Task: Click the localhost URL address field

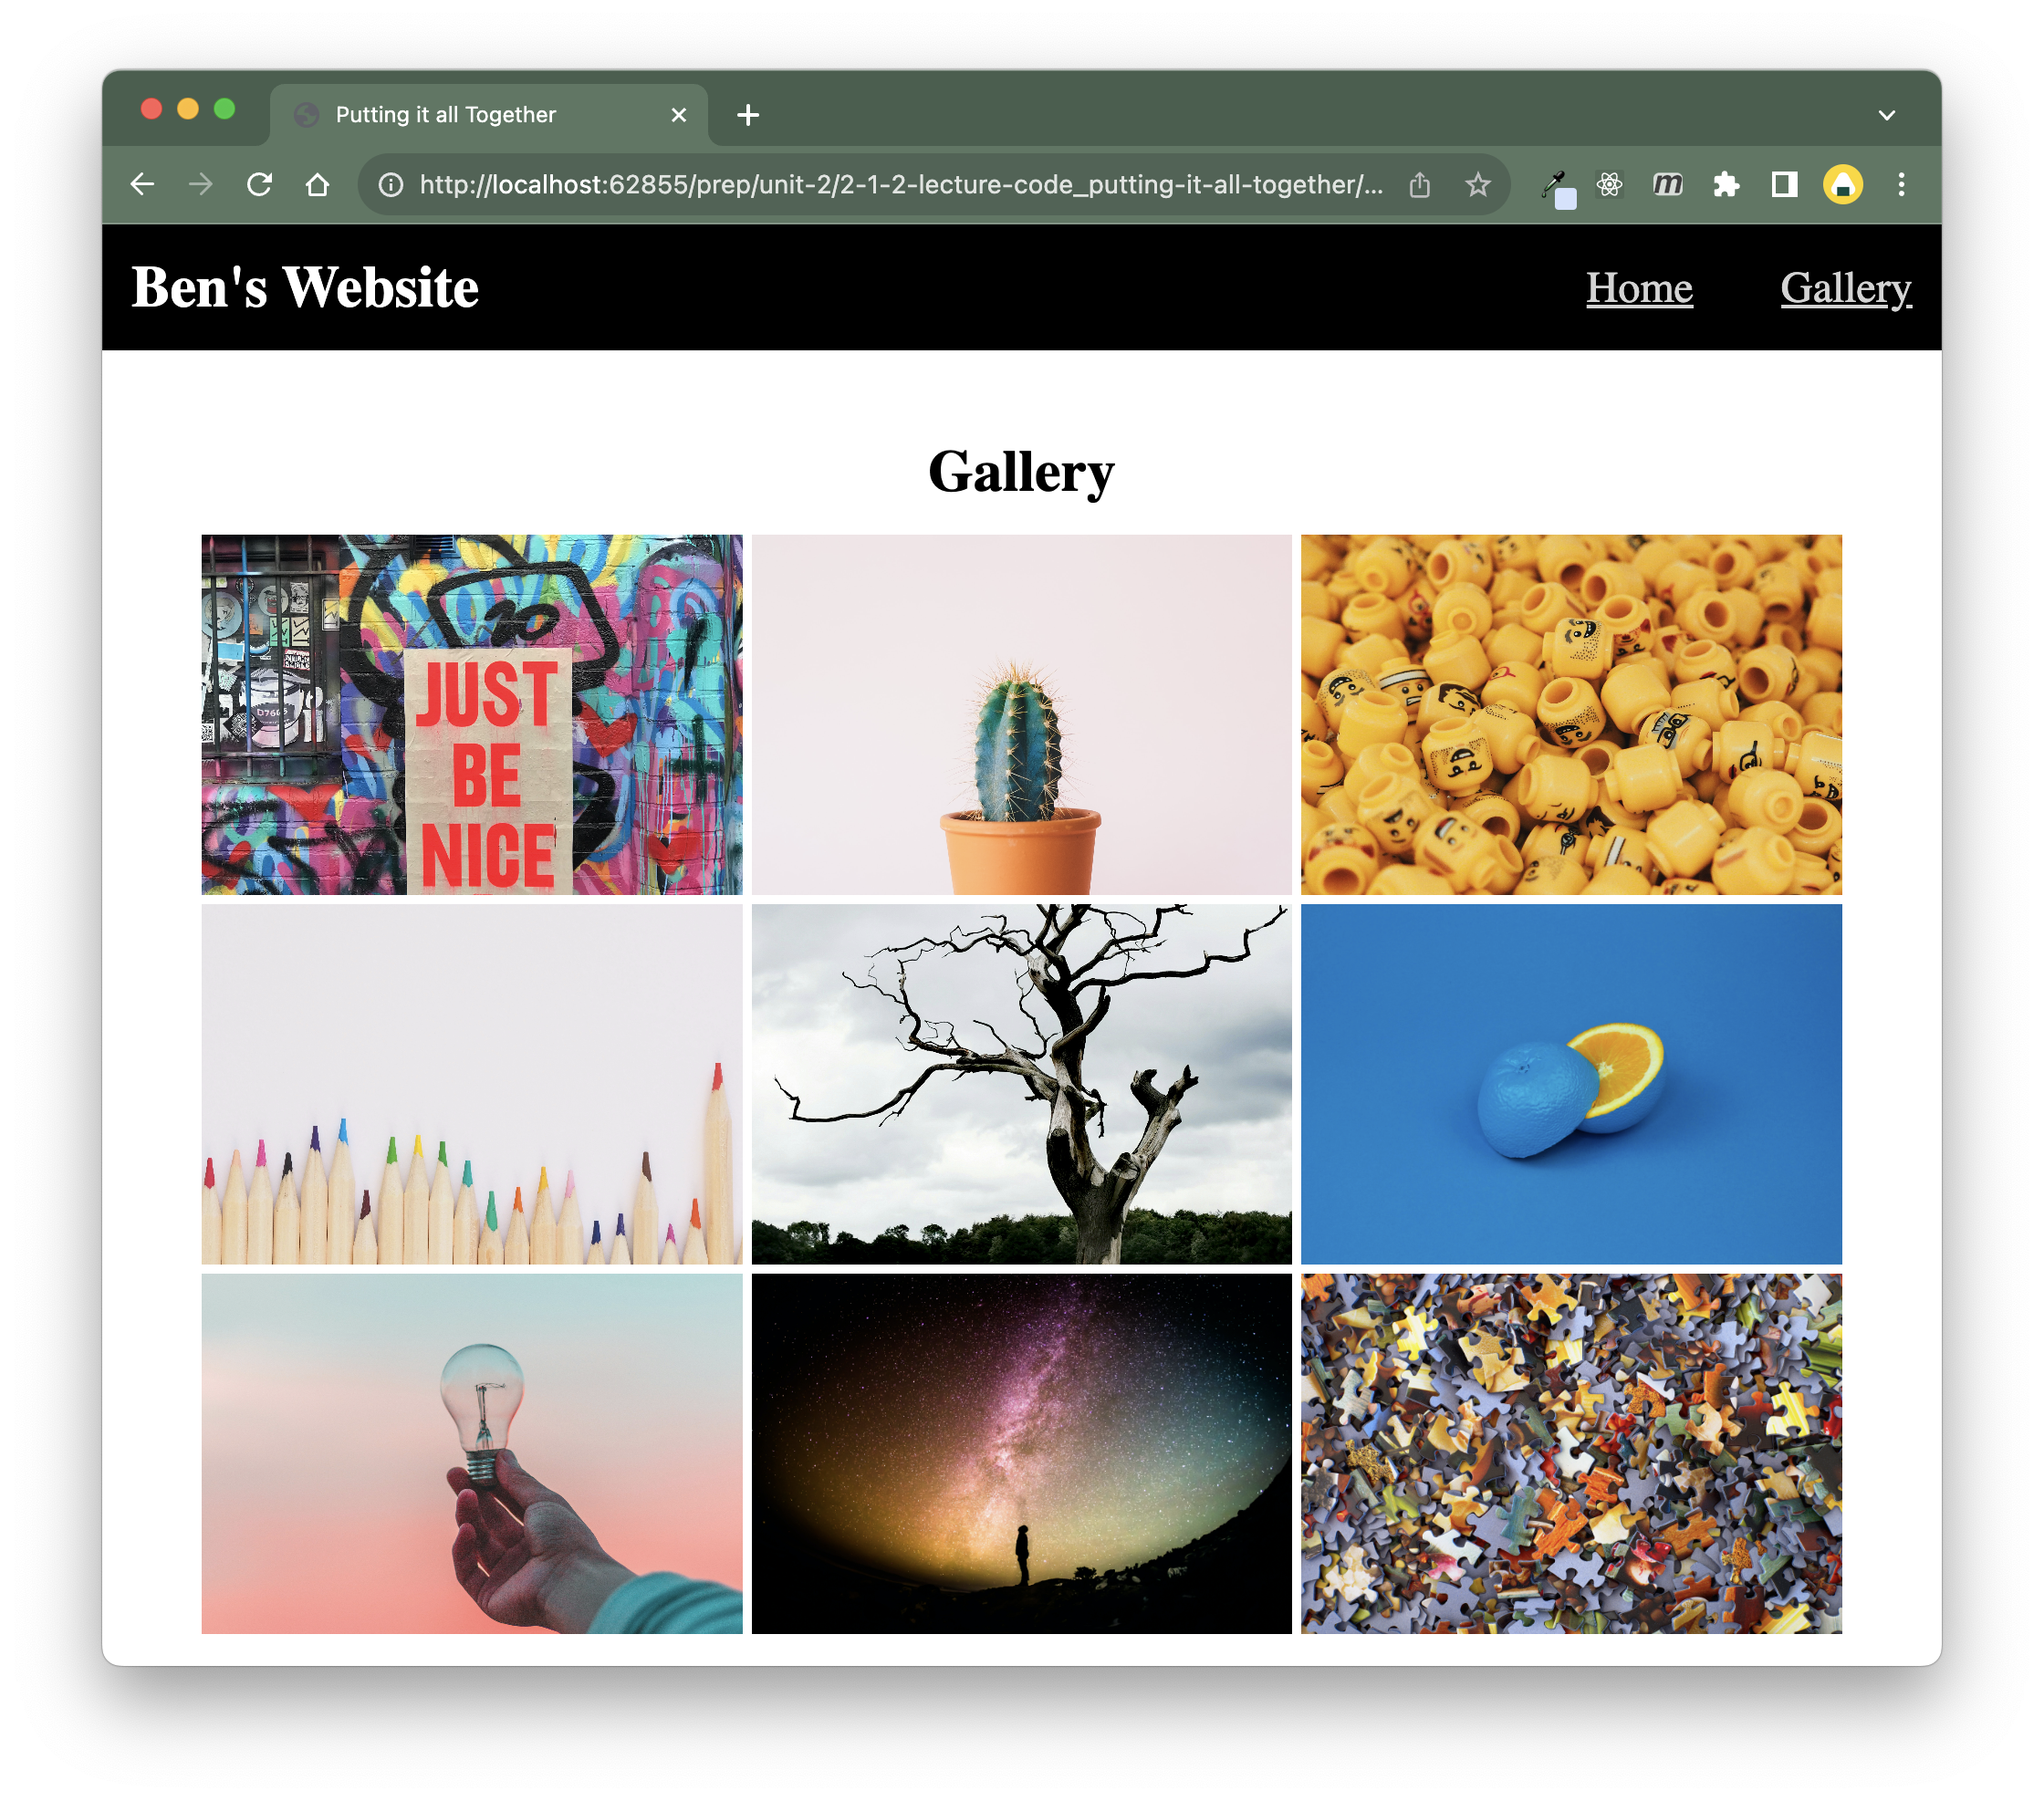Action: (900, 185)
